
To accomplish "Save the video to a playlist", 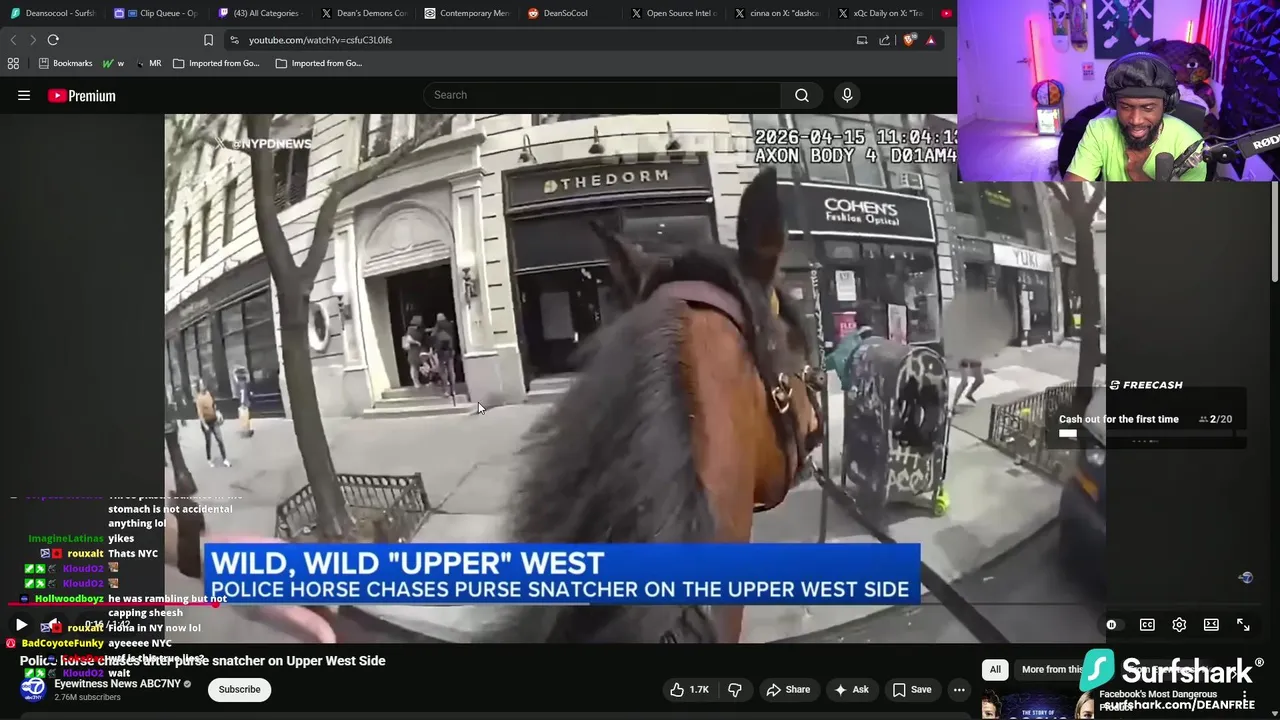I will (912, 689).
